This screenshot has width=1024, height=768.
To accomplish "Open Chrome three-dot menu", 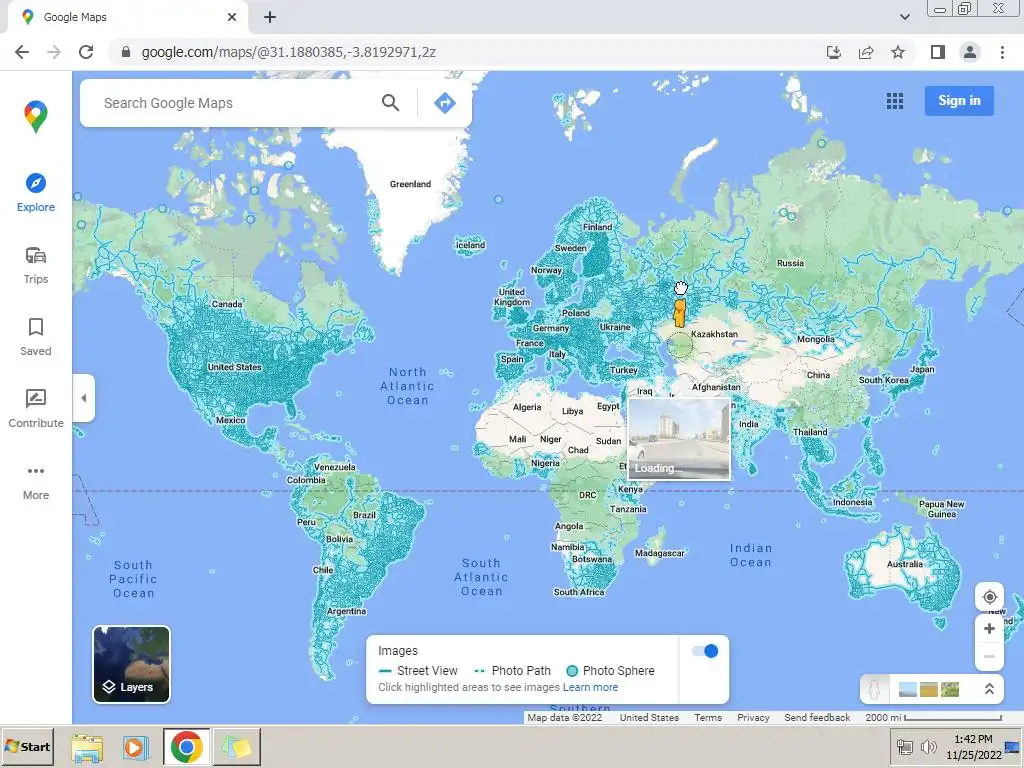I will (x=1002, y=52).
